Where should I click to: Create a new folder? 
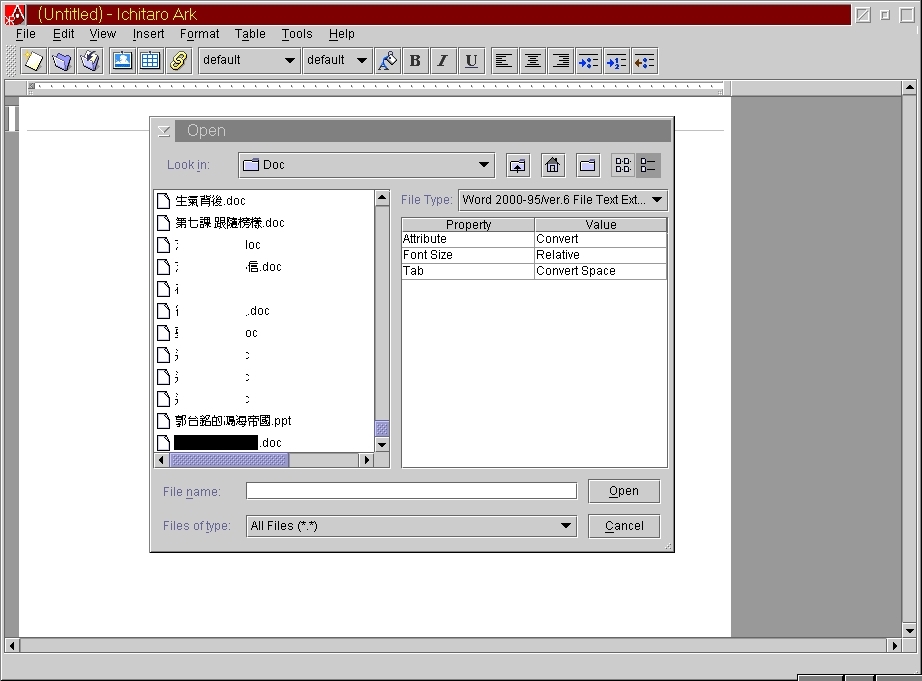[x=587, y=165]
